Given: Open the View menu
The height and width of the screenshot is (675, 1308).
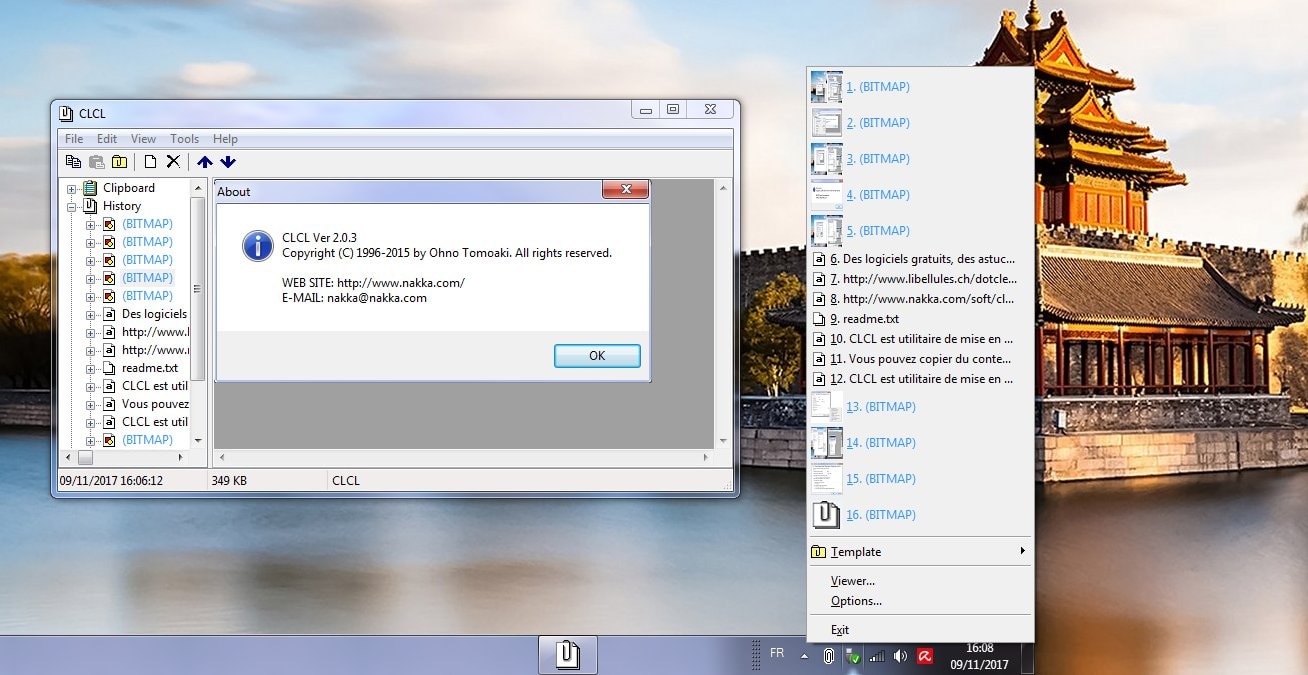Looking at the screenshot, I should [x=144, y=139].
